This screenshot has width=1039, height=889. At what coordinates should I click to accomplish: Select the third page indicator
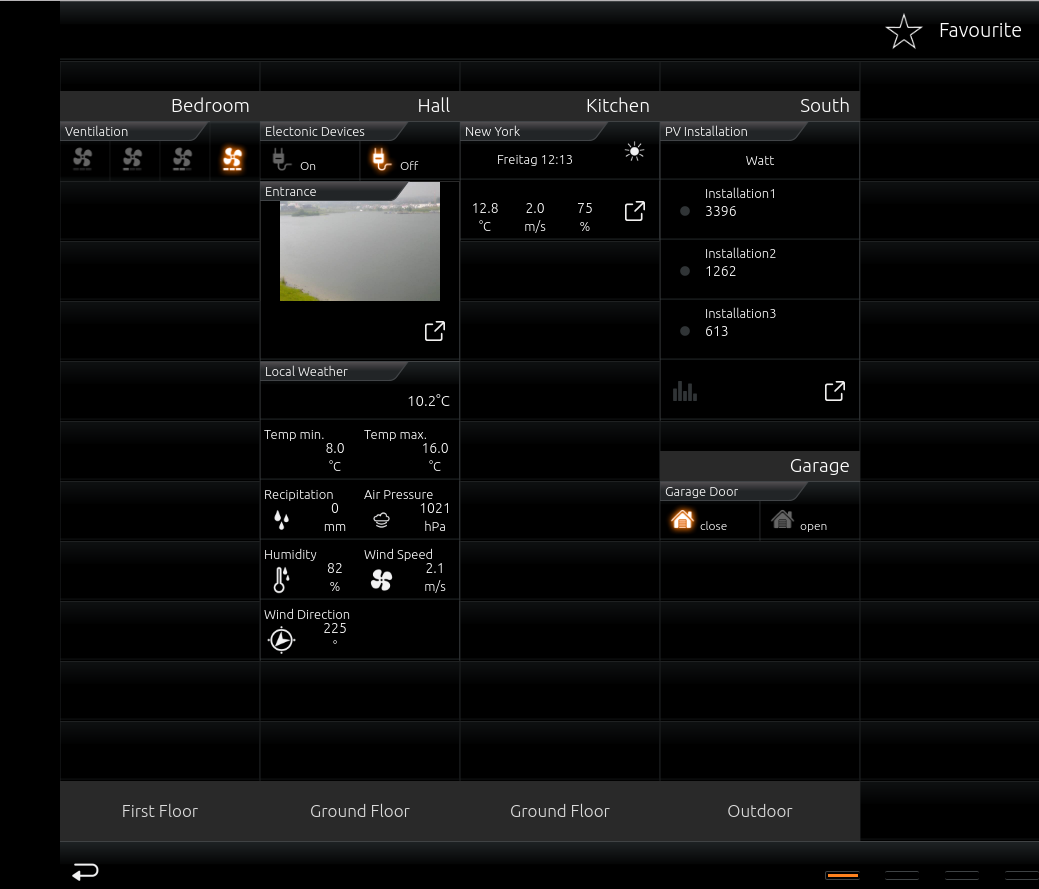pyautogui.click(x=962, y=876)
